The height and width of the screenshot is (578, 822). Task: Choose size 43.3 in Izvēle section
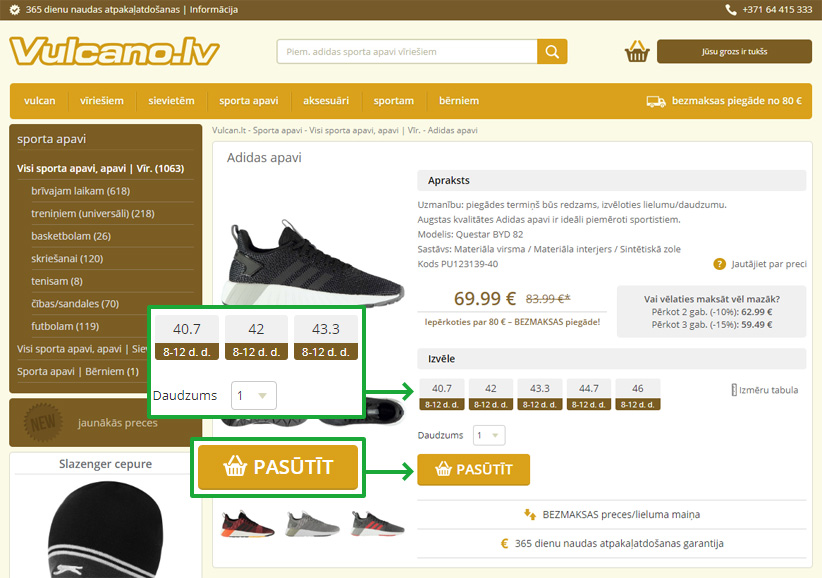coord(539,395)
